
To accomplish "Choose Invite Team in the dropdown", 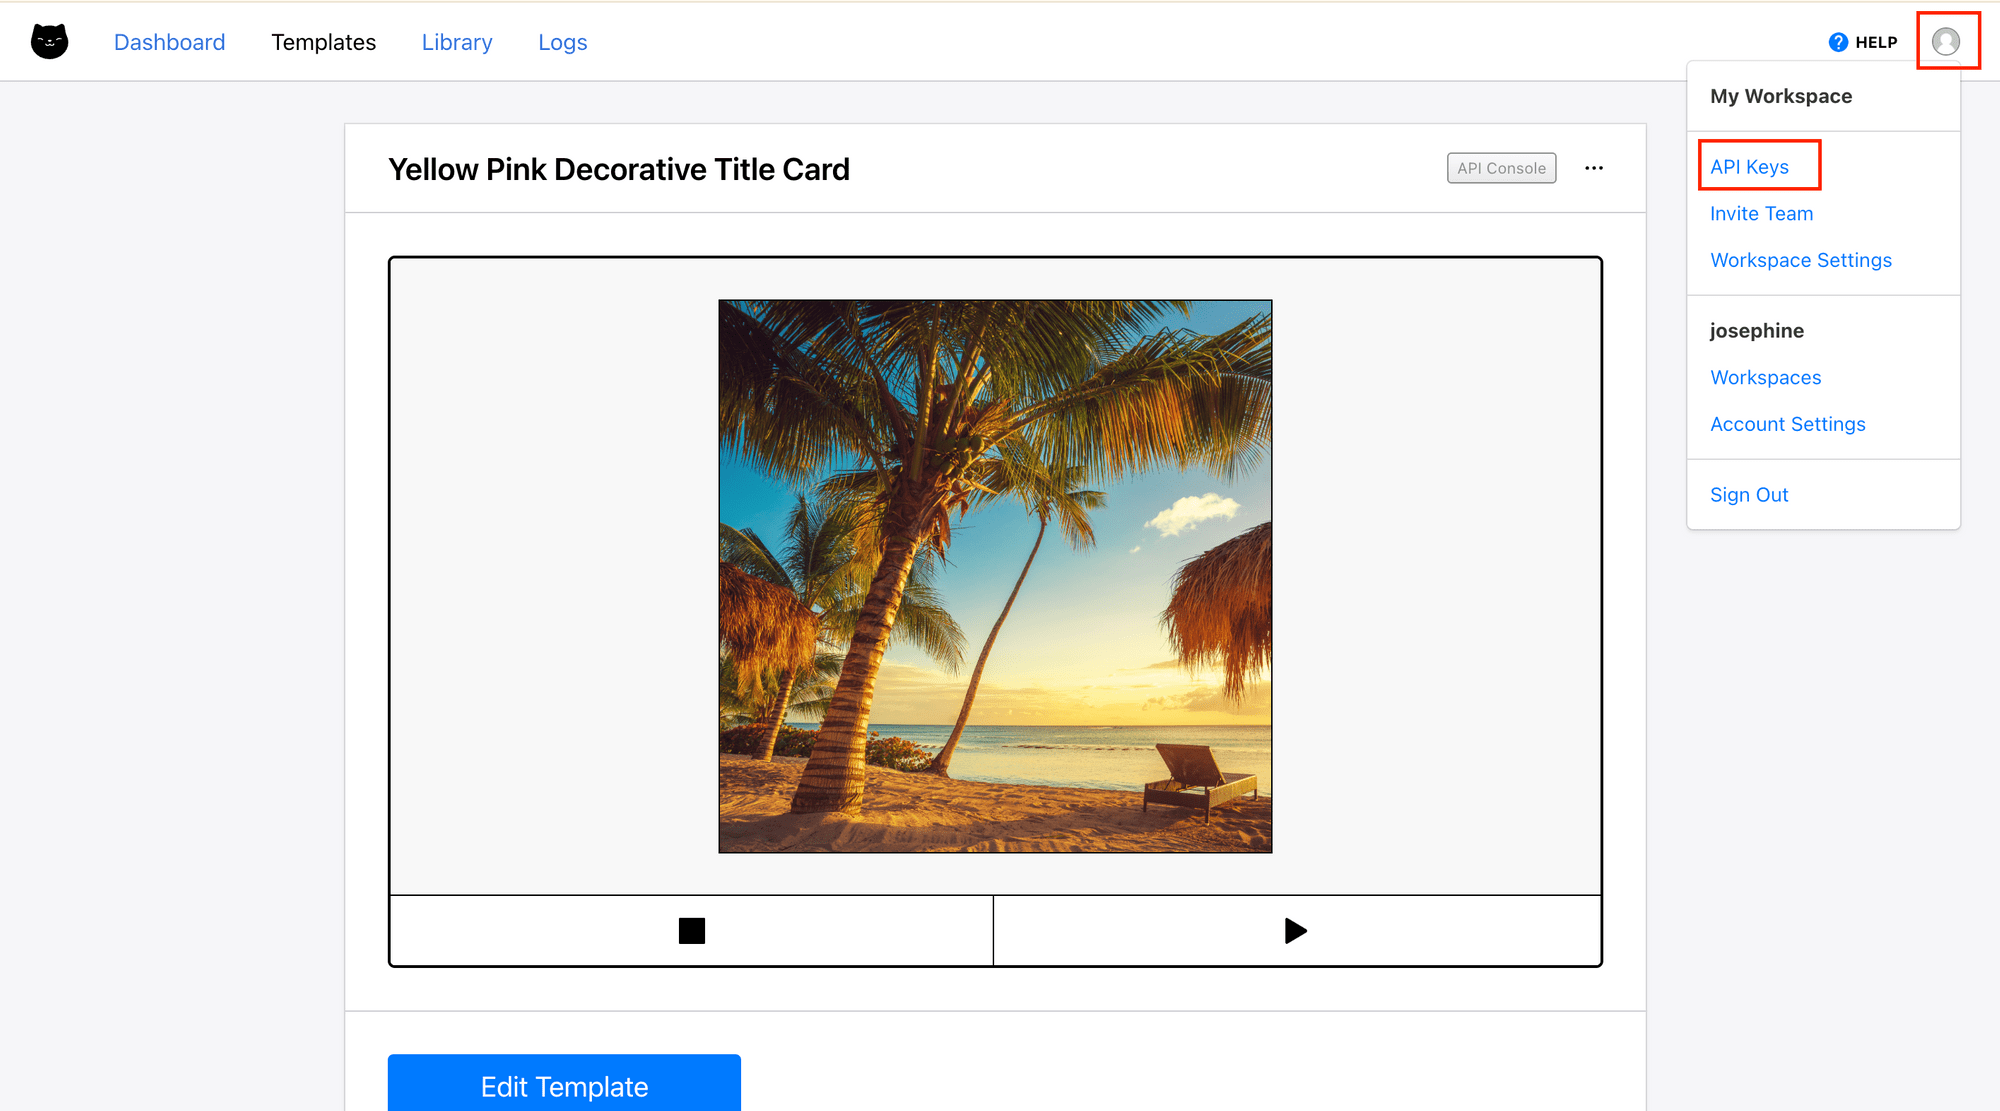I will (x=1761, y=213).
